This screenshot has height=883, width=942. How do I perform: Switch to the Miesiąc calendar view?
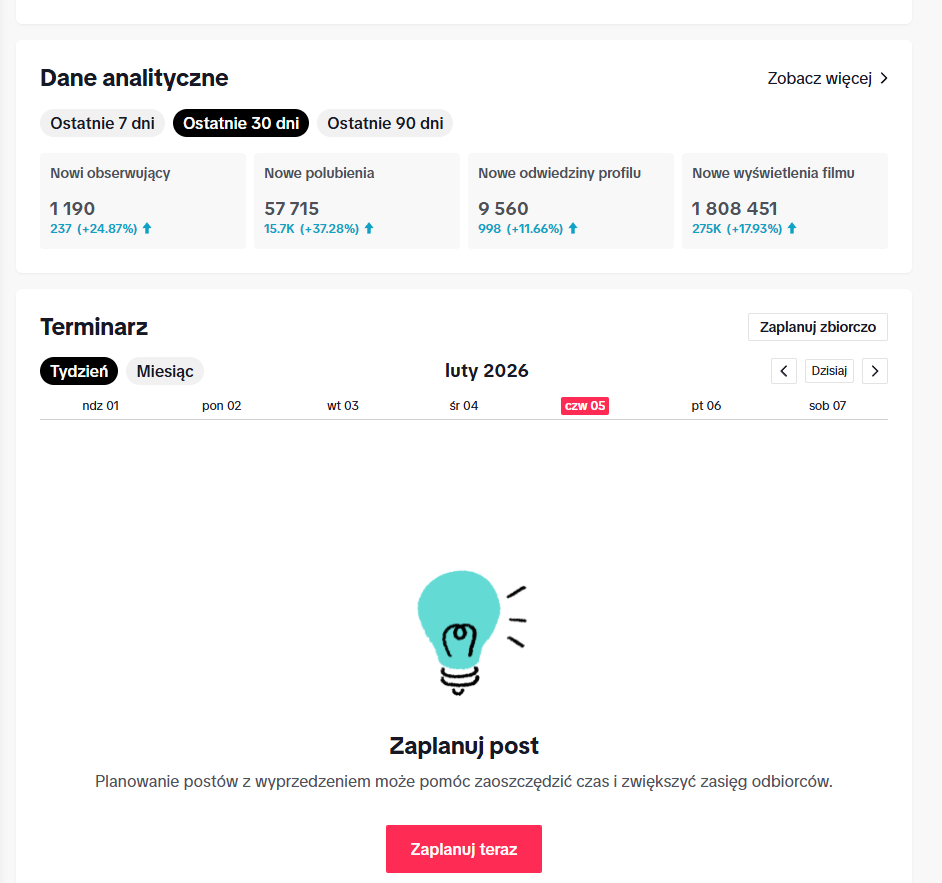(165, 371)
